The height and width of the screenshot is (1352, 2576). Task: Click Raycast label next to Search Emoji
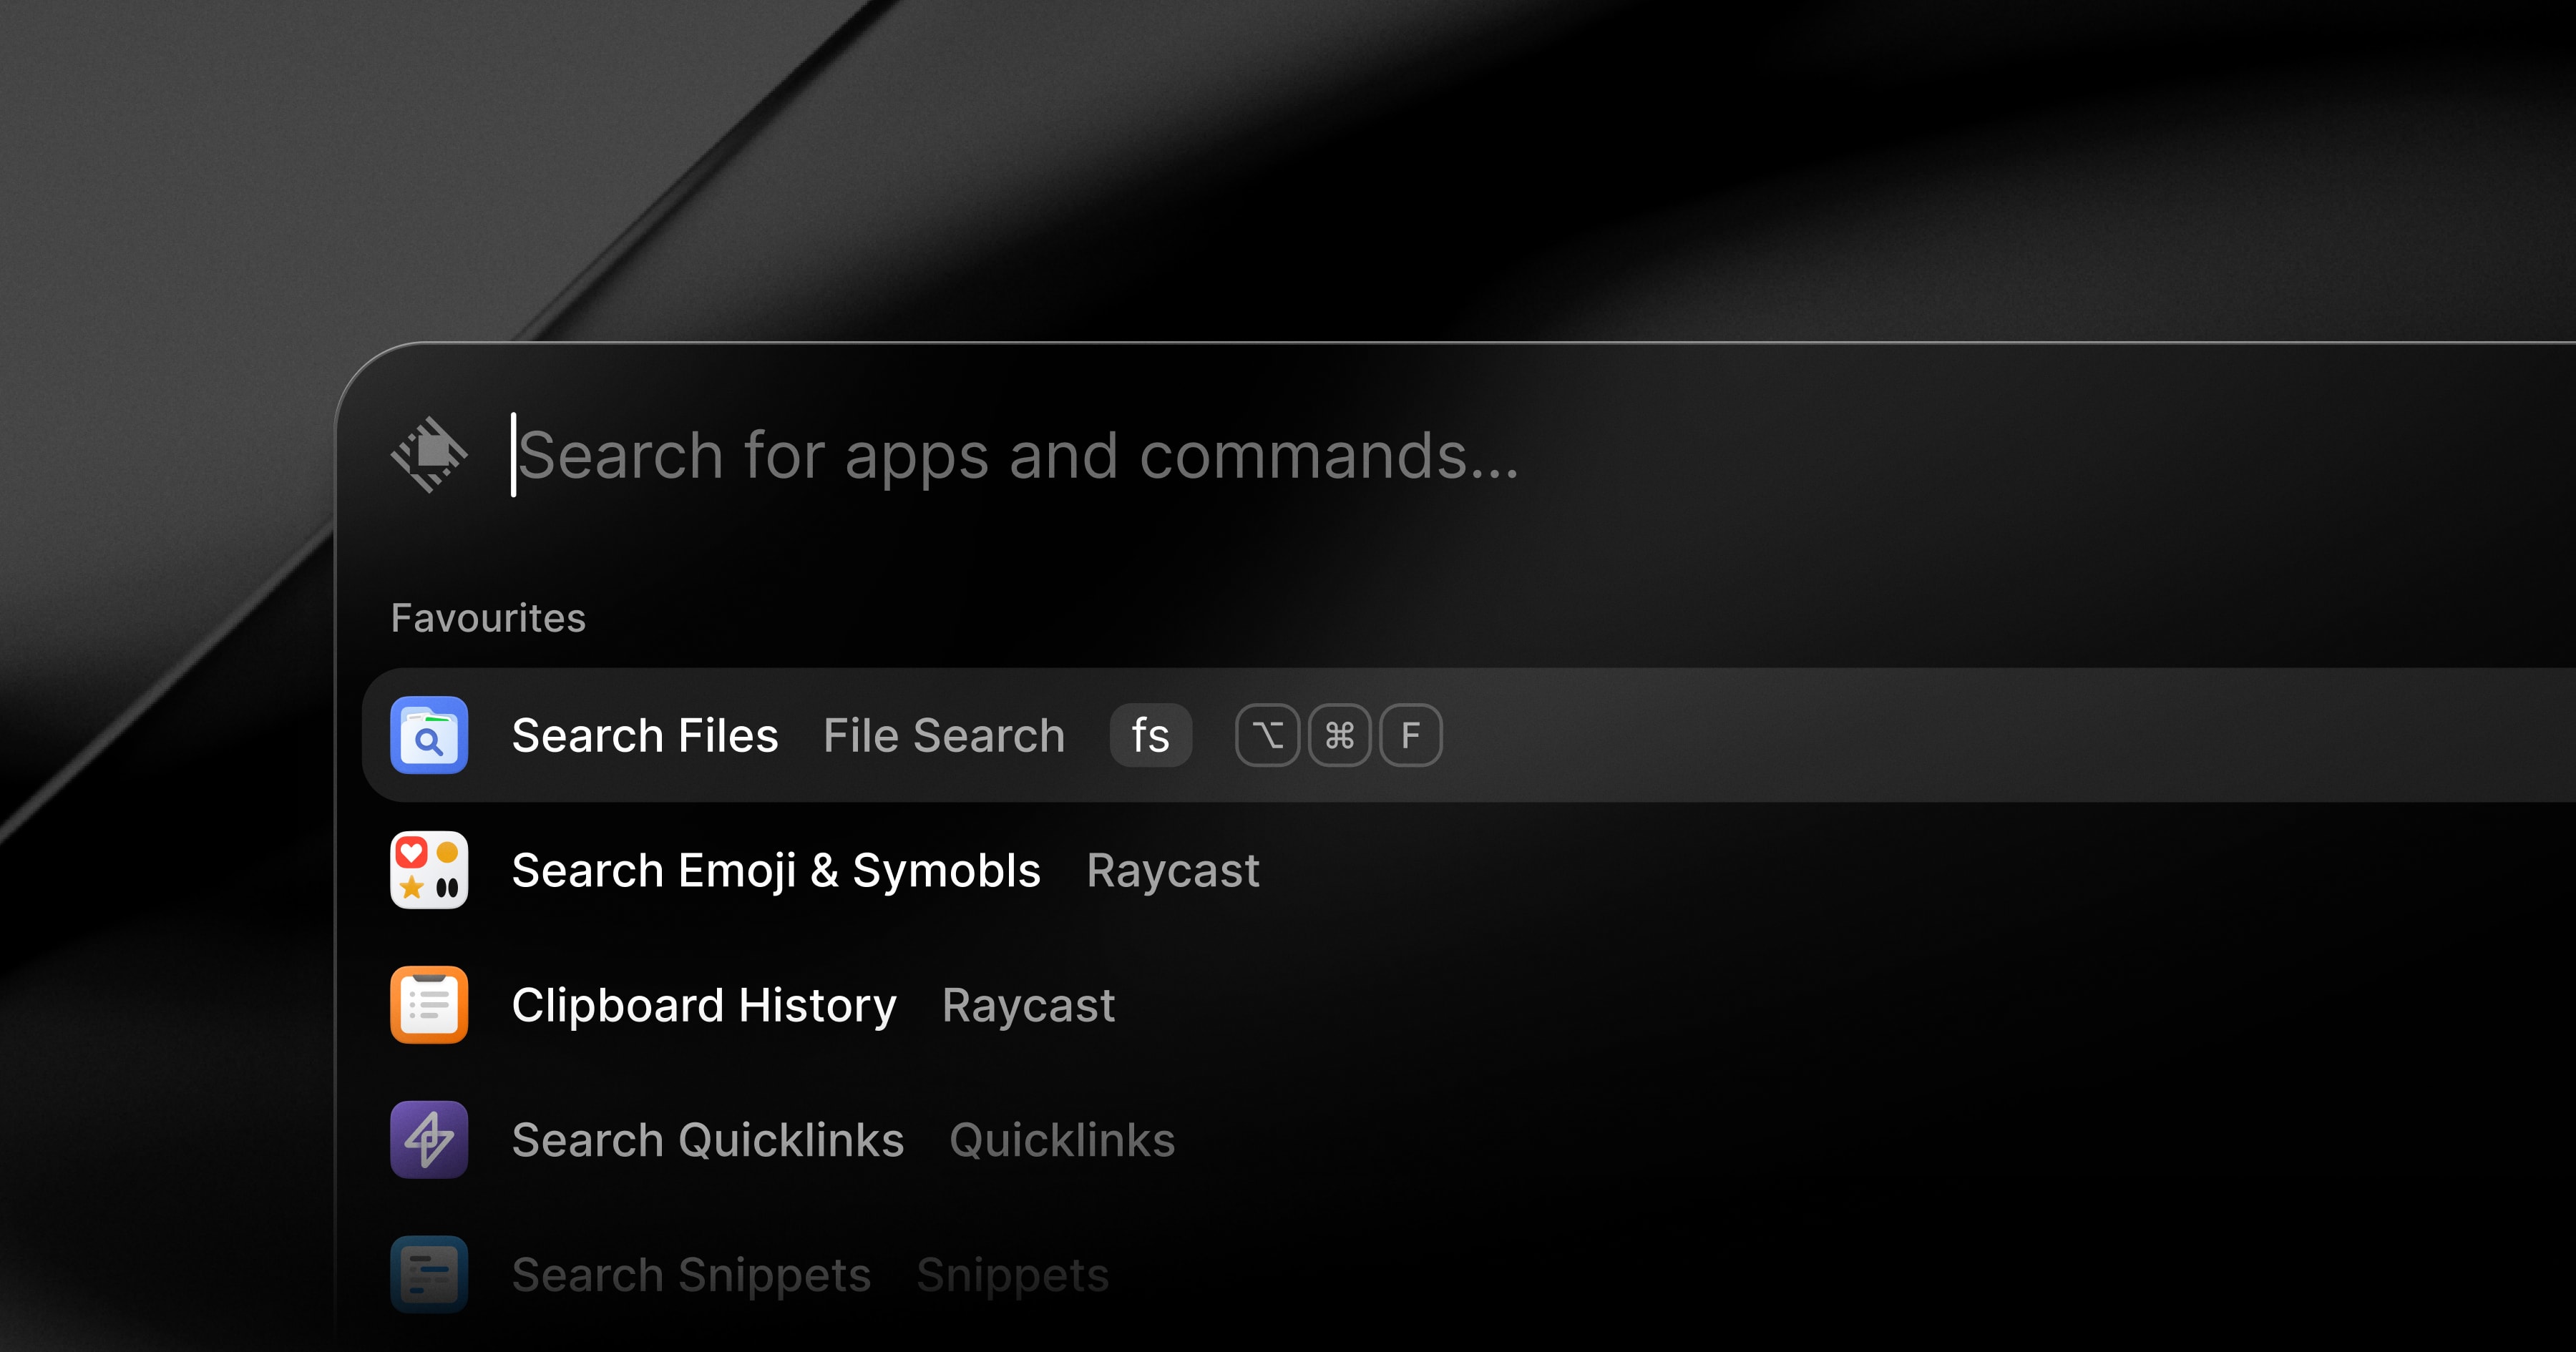point(1173,870)
